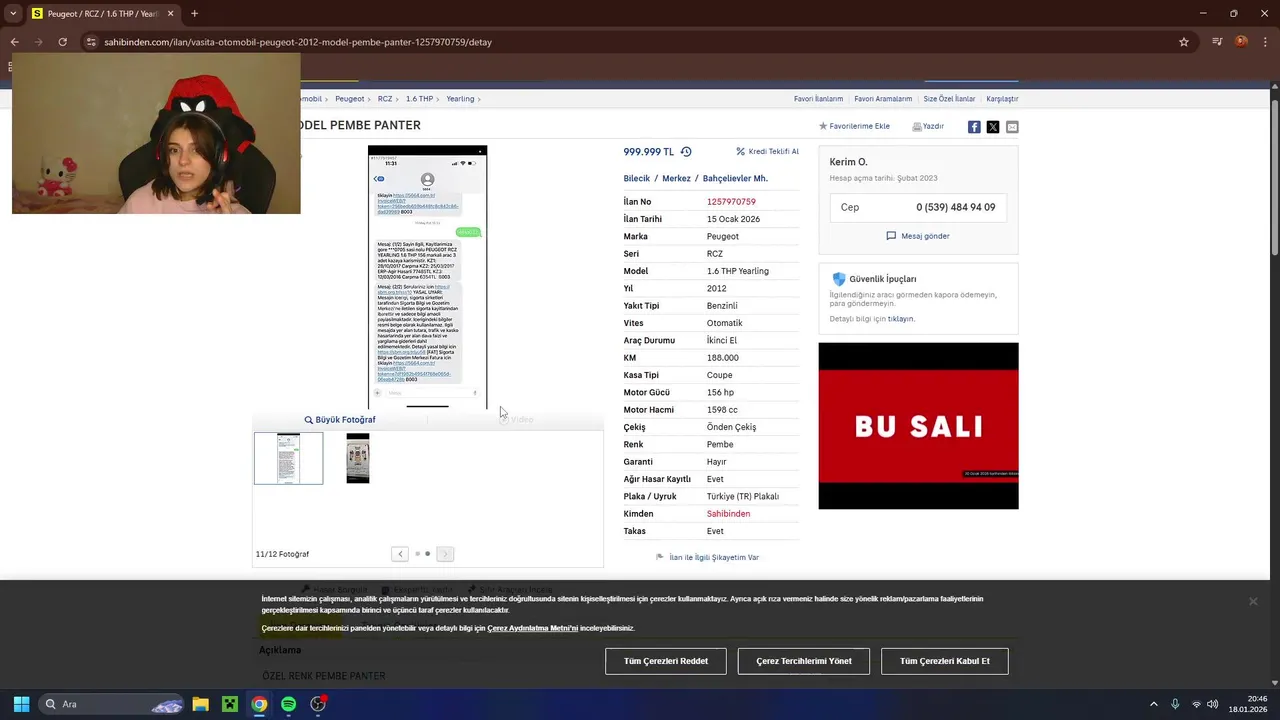The width and height of the screenshot is (1280, 720).
Task: Click the second pagination dot under thumbnails
Action: [428, 554]
